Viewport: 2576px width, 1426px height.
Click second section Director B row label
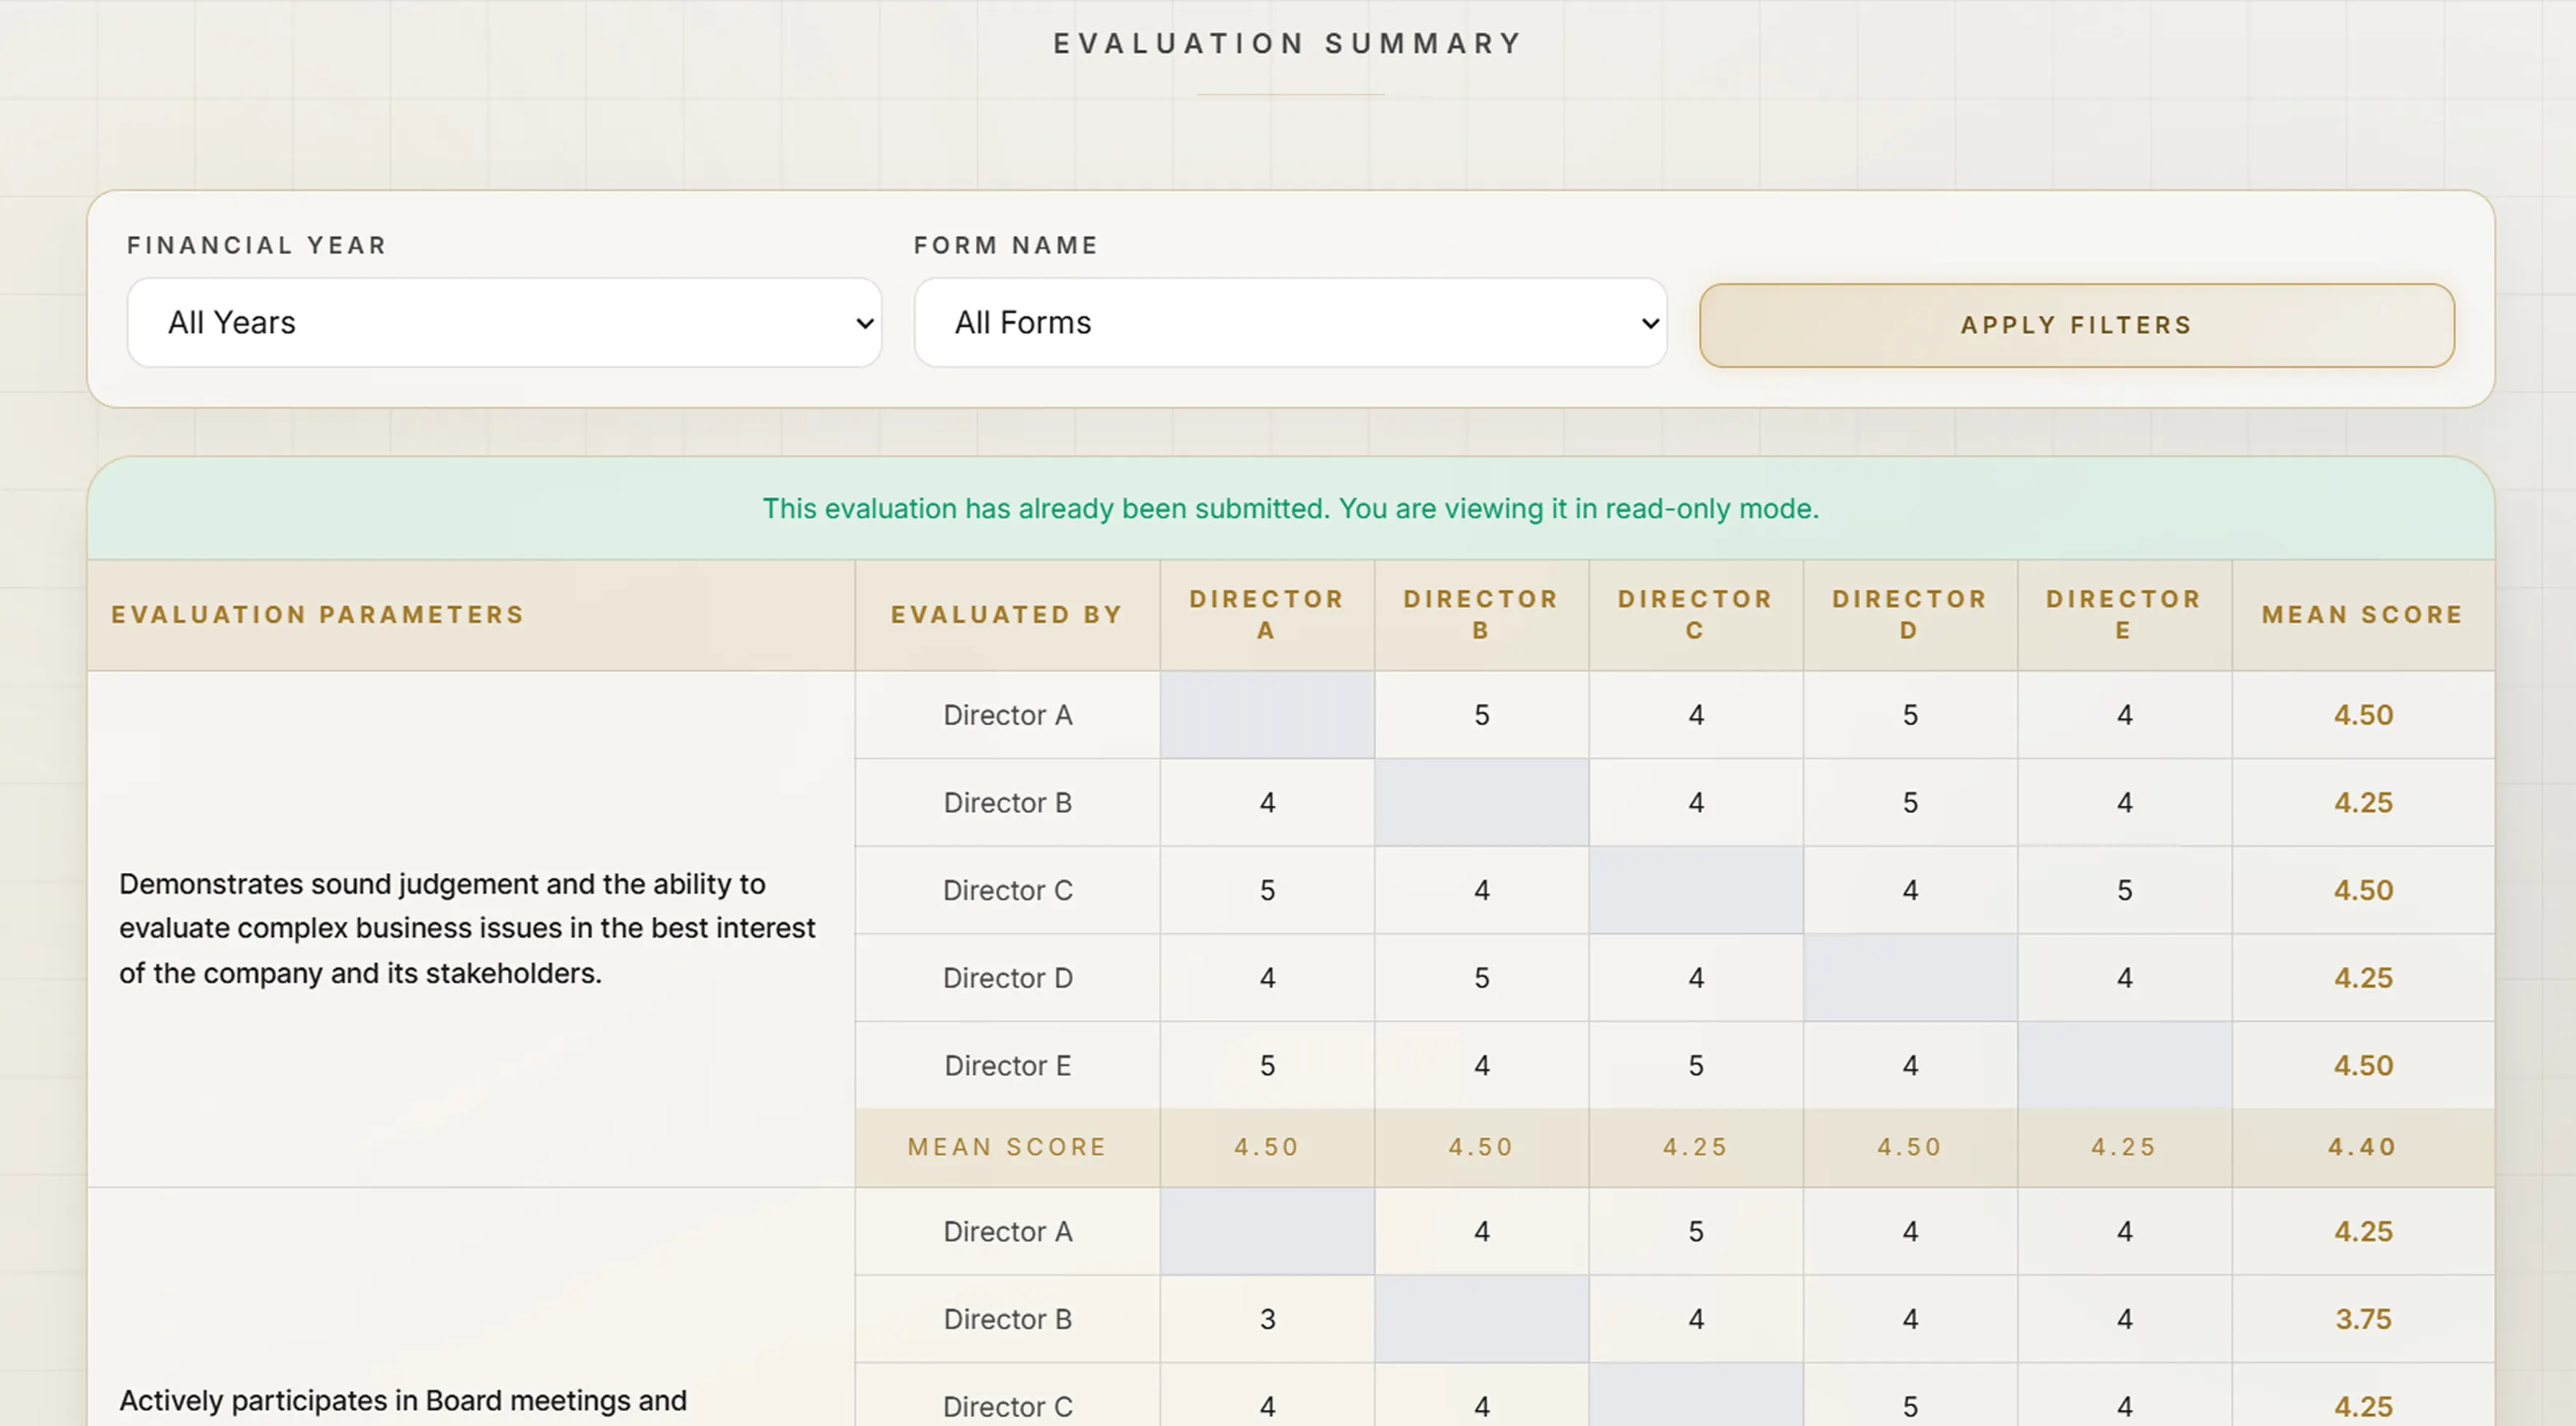1007,1319
